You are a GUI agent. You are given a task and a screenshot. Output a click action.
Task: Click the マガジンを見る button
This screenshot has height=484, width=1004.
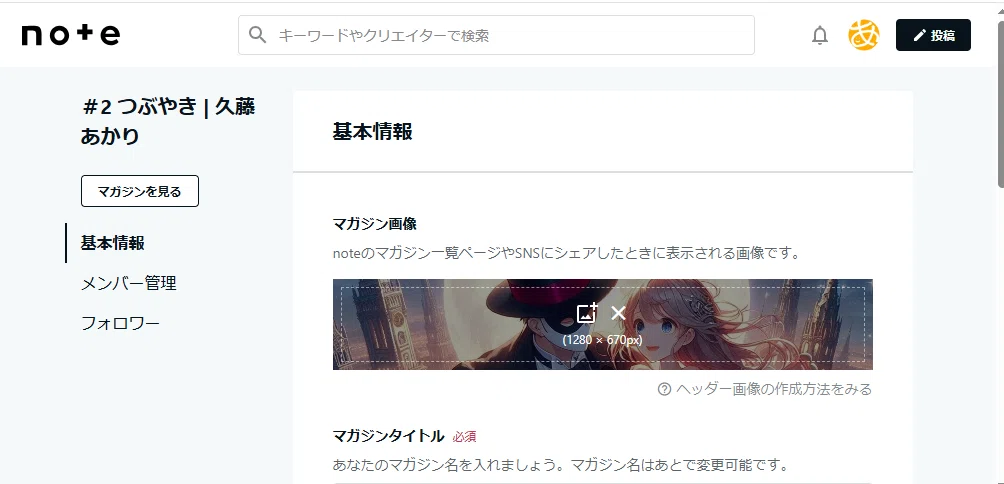140,191
